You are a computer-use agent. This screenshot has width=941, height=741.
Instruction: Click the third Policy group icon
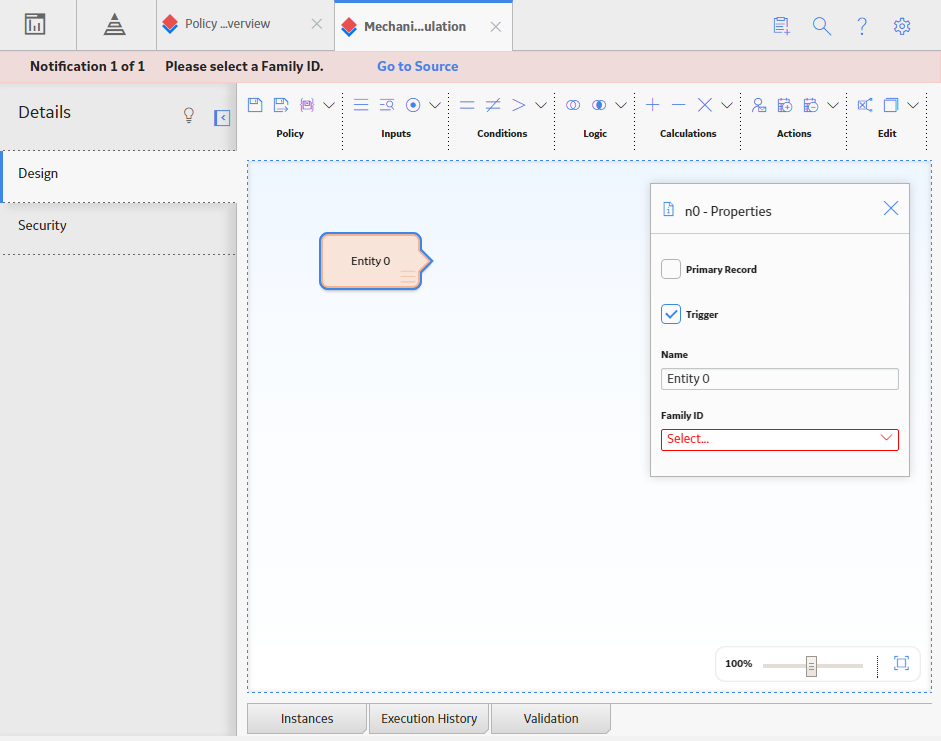(307, 105)
